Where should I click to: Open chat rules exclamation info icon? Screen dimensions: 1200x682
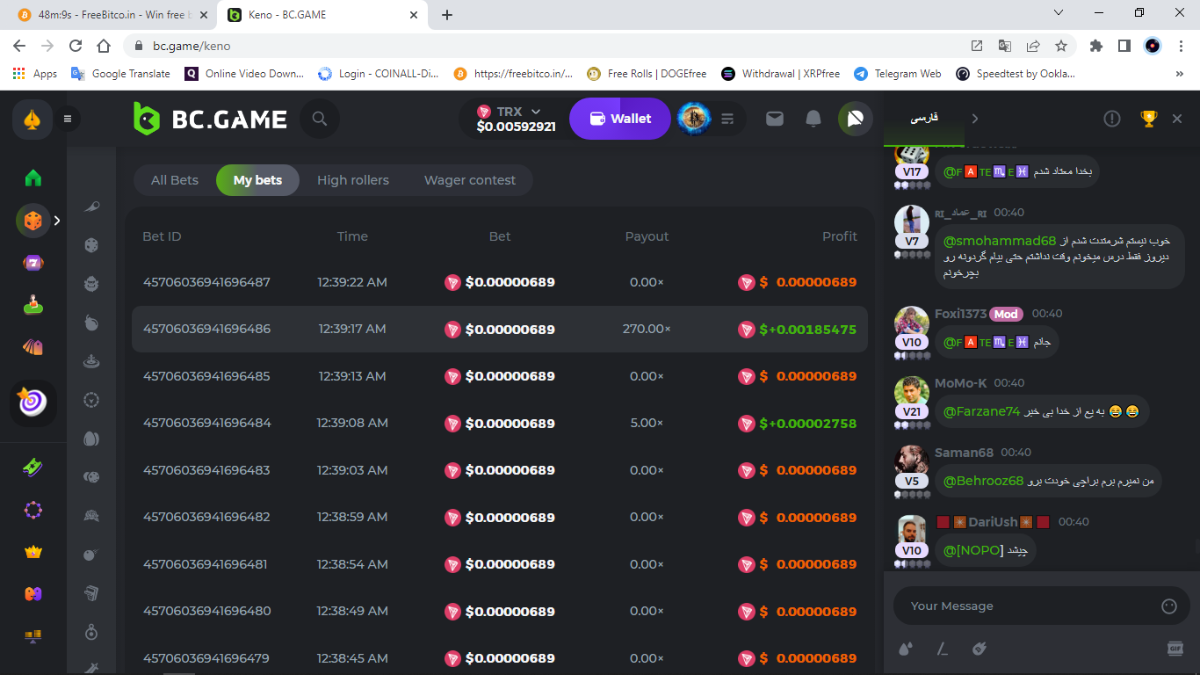(x=1112, y=119)
